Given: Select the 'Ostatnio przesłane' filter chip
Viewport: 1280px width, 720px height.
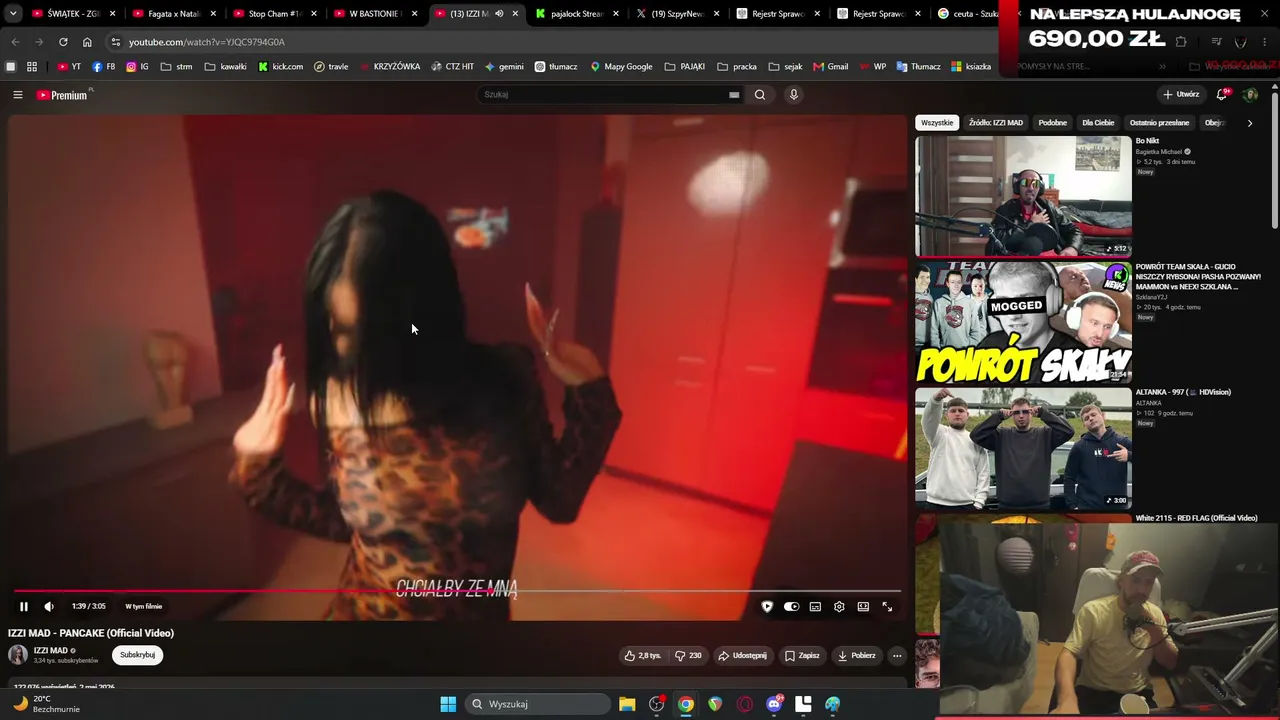Looking at the screenshot, I should (x=1160, y=123).
